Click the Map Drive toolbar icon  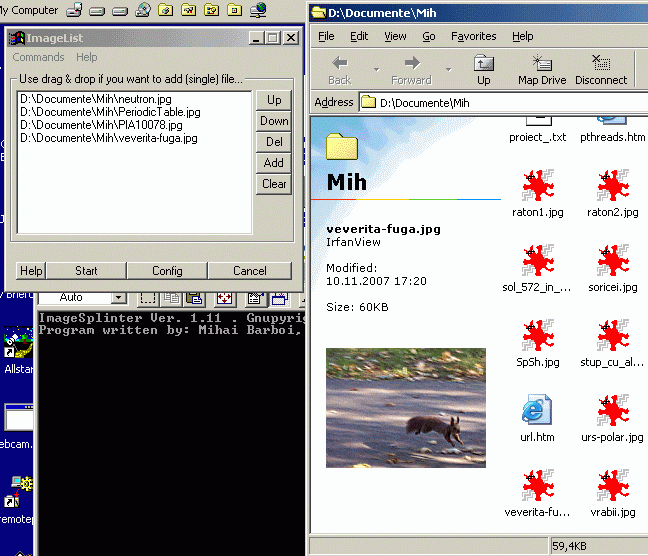click(x=542, y=68)
